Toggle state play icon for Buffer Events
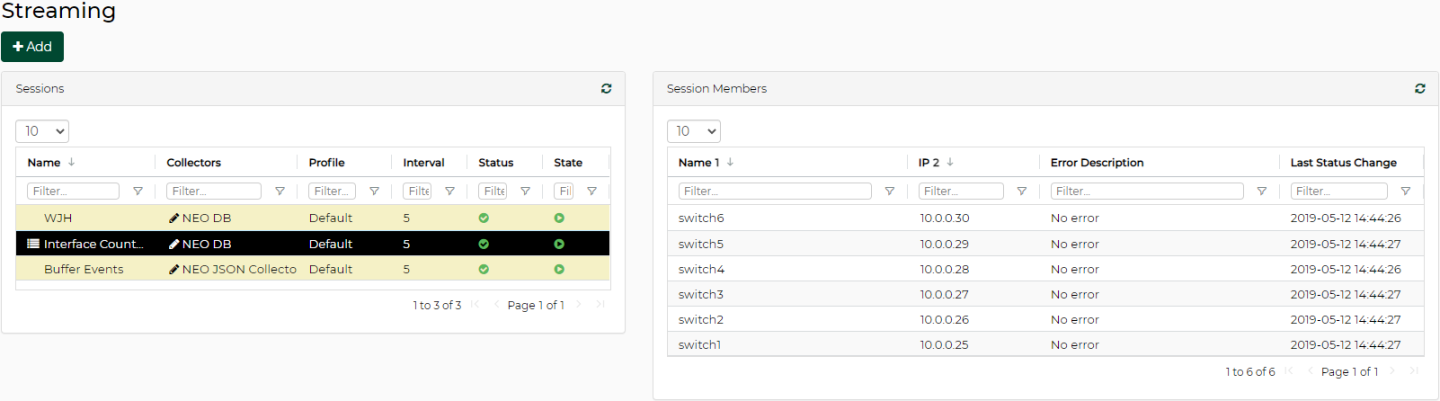1440x401 pixels. pyautogui.click(x=559, y=269)
